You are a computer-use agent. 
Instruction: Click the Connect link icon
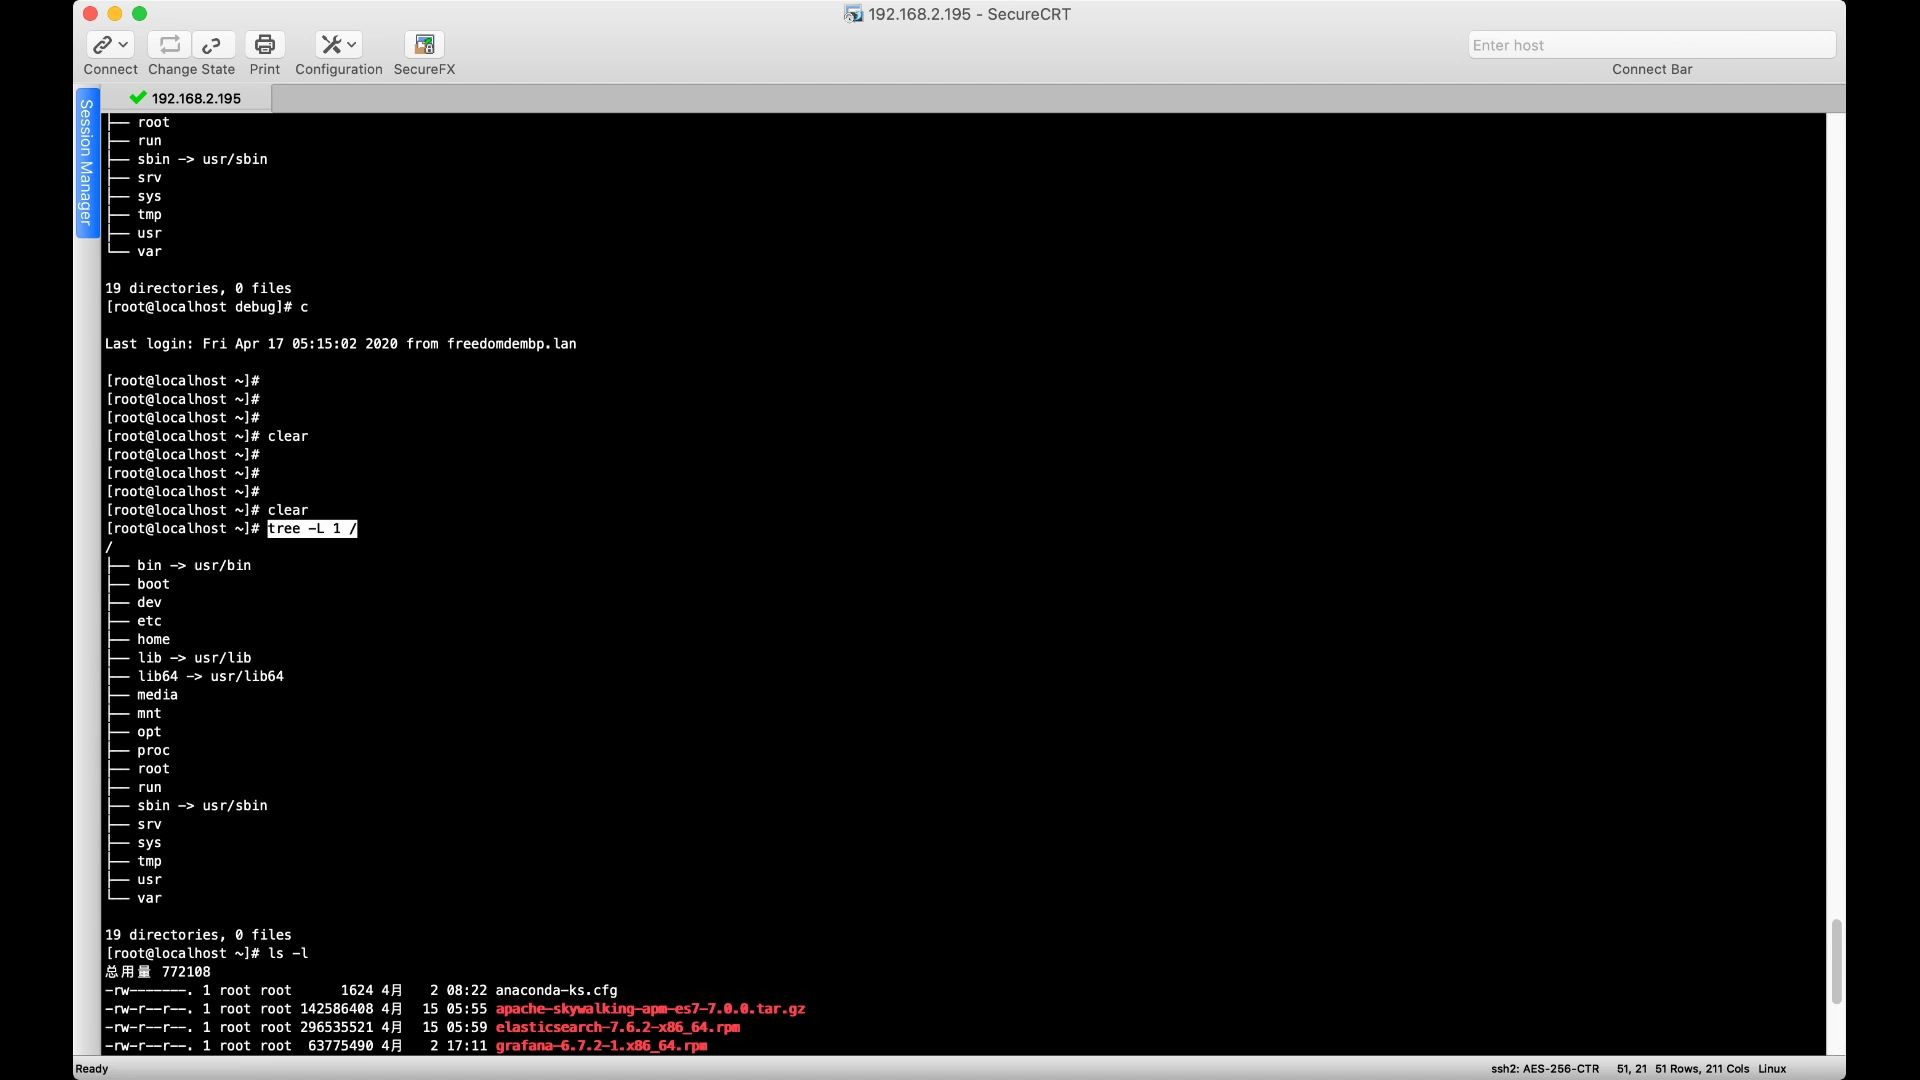tap(102, 44)
